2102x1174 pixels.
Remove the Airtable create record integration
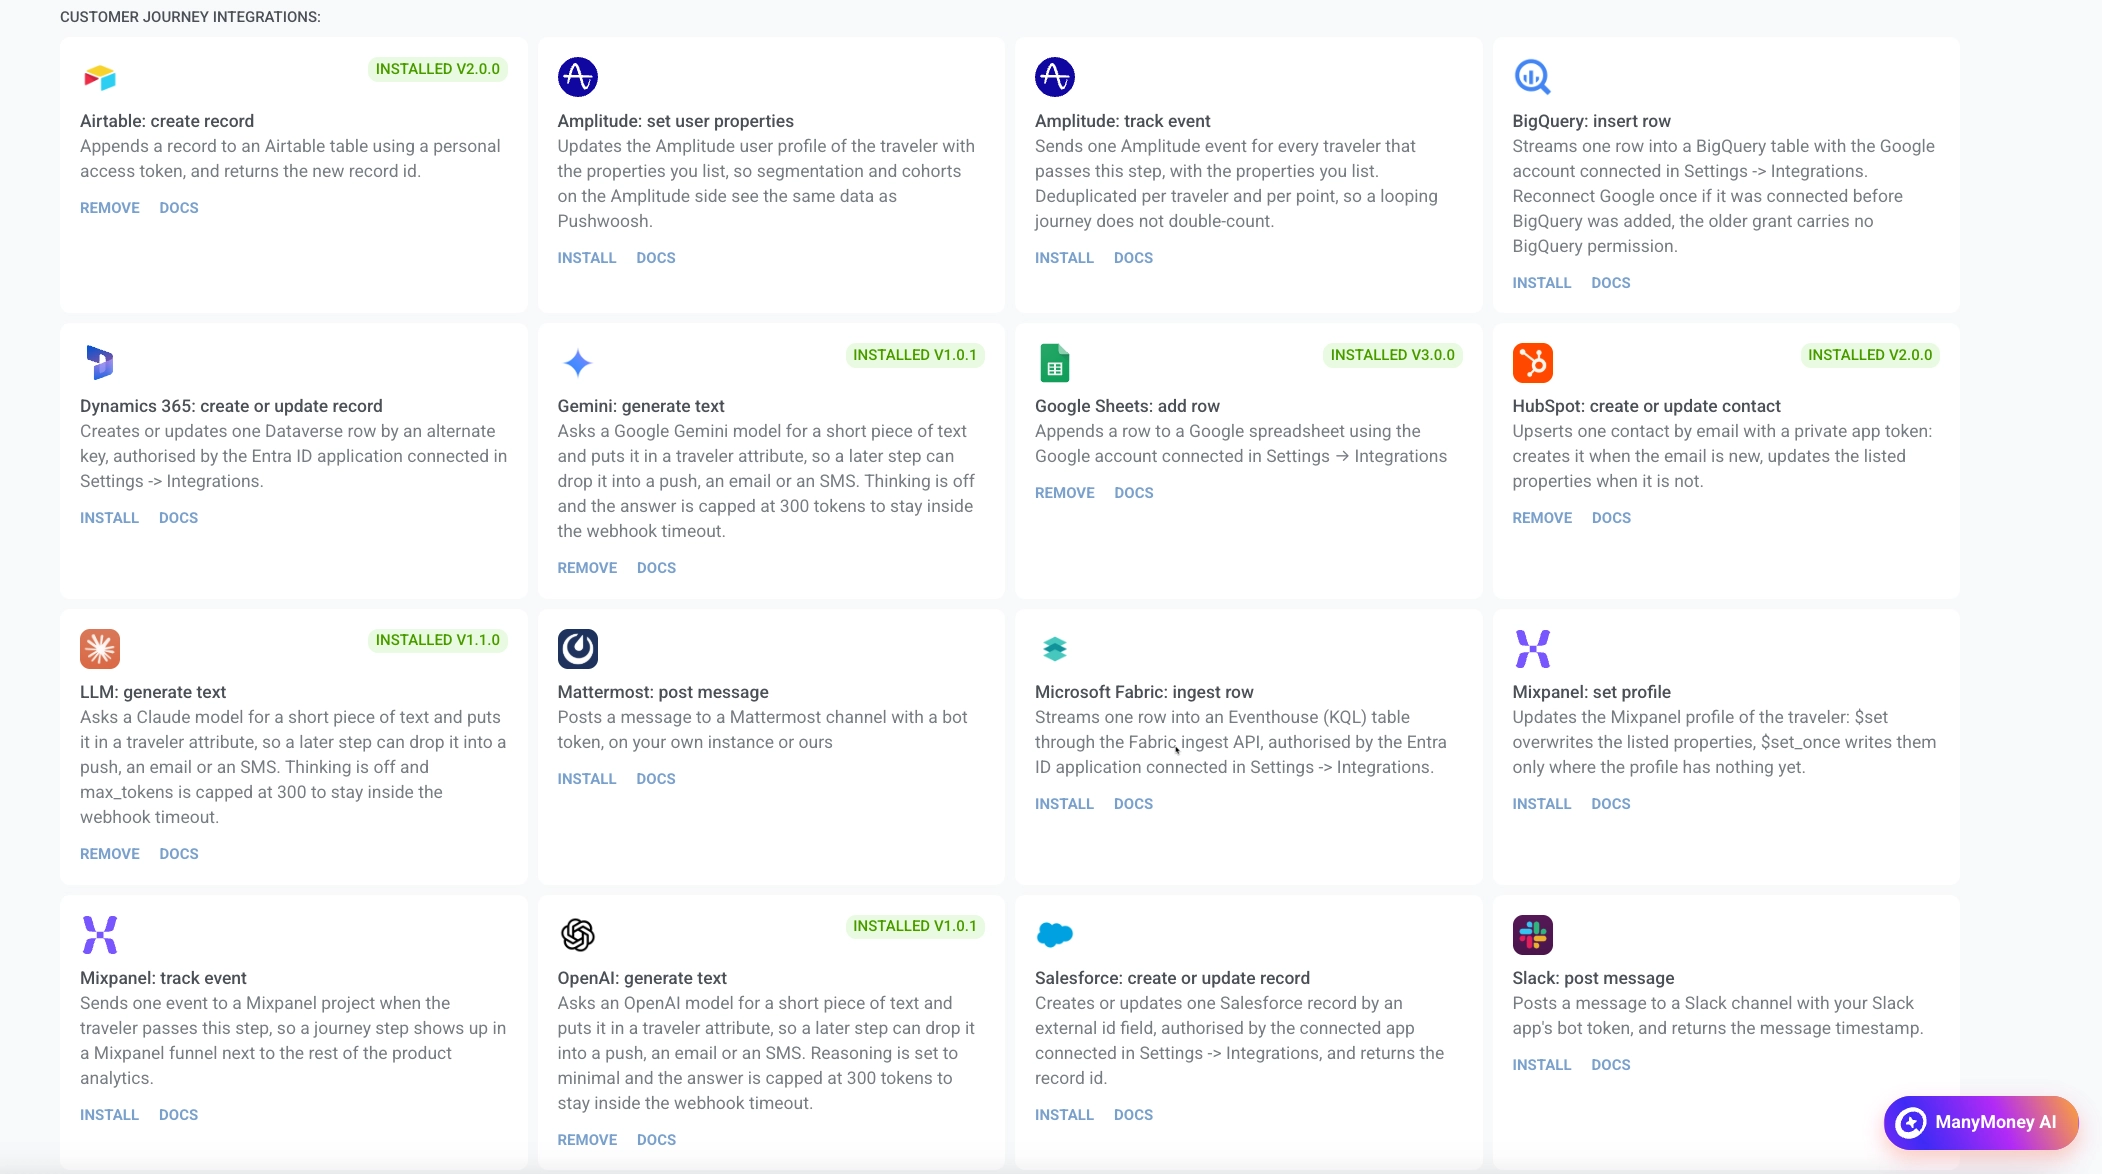pyautogui.click(x=110, y=208)
